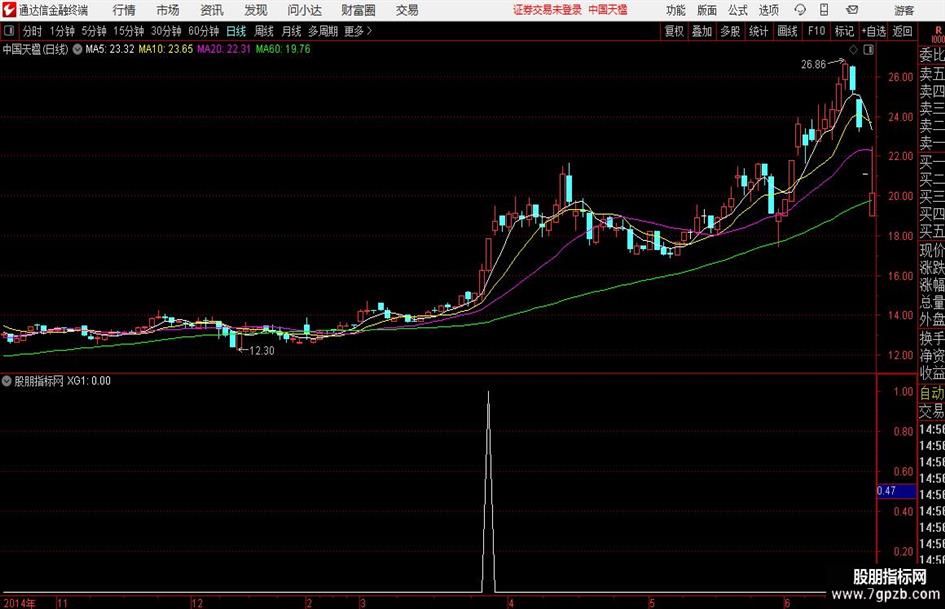Open the mobile phone icon in title bar
Image resolution: width=945 pixels, height=609 pixels.
click(x=823, y=10)
